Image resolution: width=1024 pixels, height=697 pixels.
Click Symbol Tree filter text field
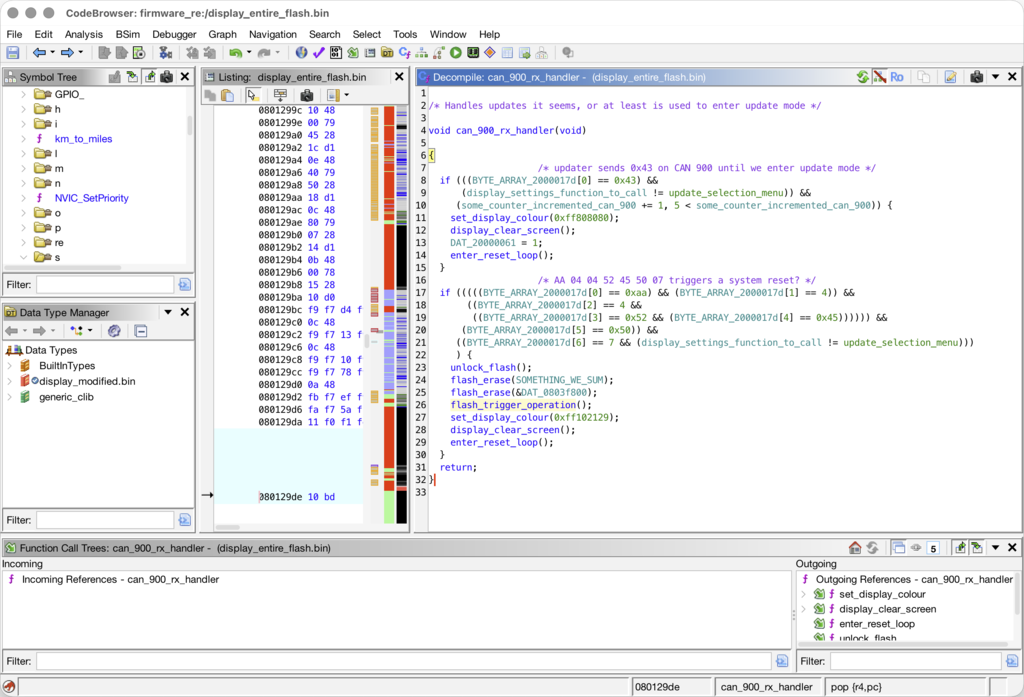104,285
